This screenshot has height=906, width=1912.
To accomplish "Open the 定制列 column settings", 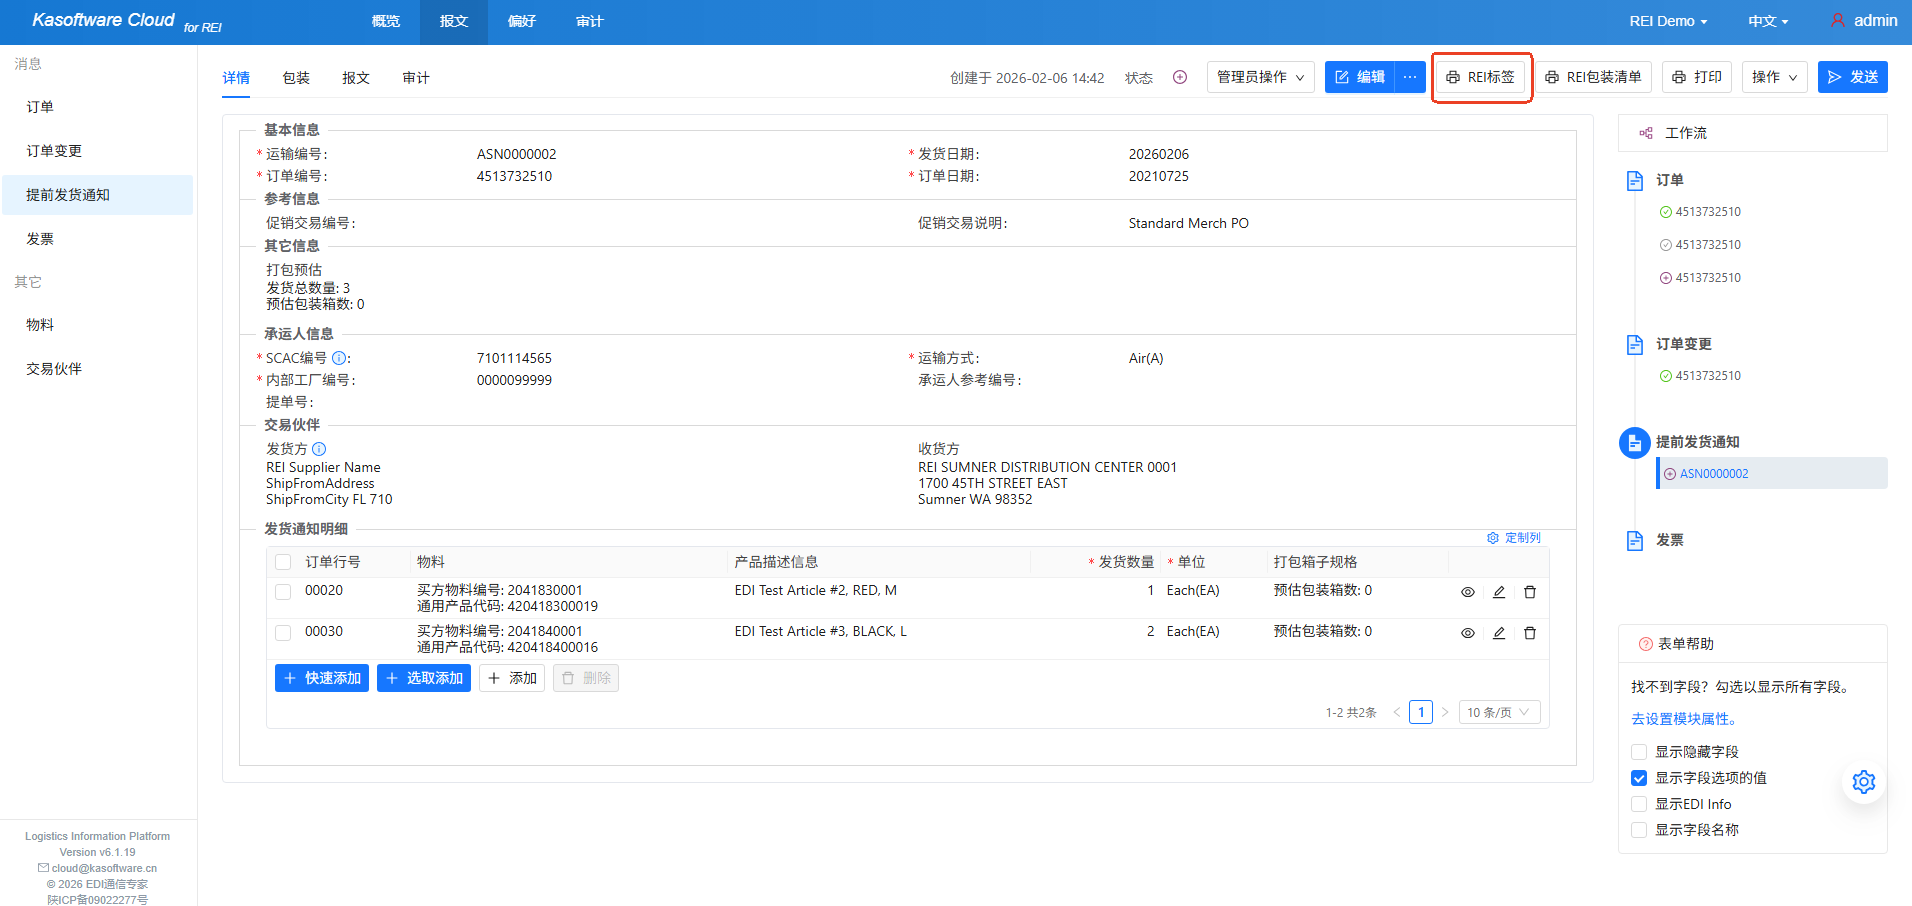I will (x=1514, y=538).
